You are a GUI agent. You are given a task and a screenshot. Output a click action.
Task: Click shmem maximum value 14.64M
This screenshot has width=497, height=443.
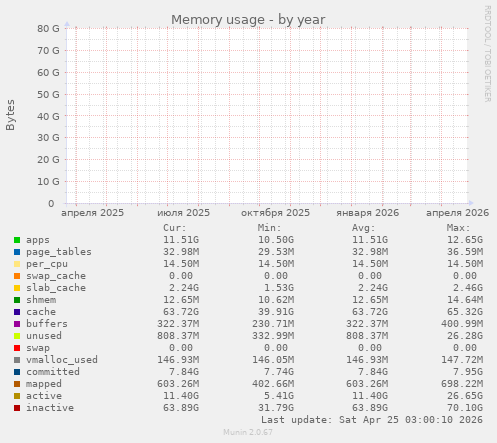point(465,300)
